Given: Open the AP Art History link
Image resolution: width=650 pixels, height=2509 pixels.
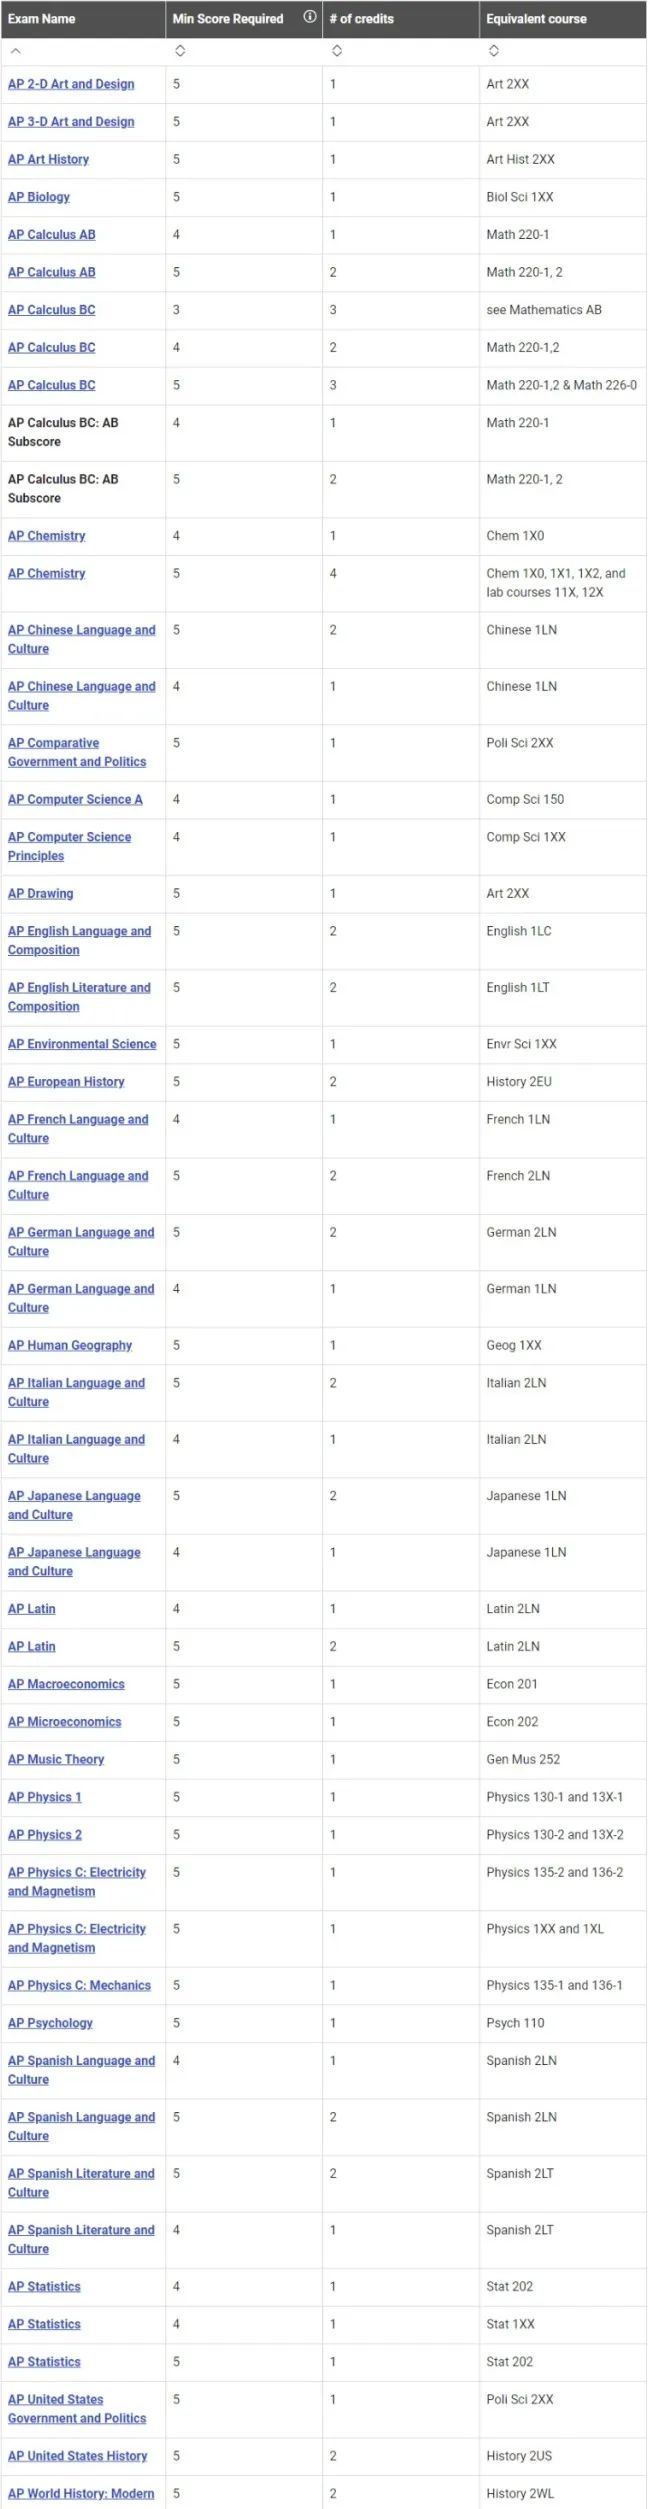Looking at the screenshot, I should (x=48, y=159).
